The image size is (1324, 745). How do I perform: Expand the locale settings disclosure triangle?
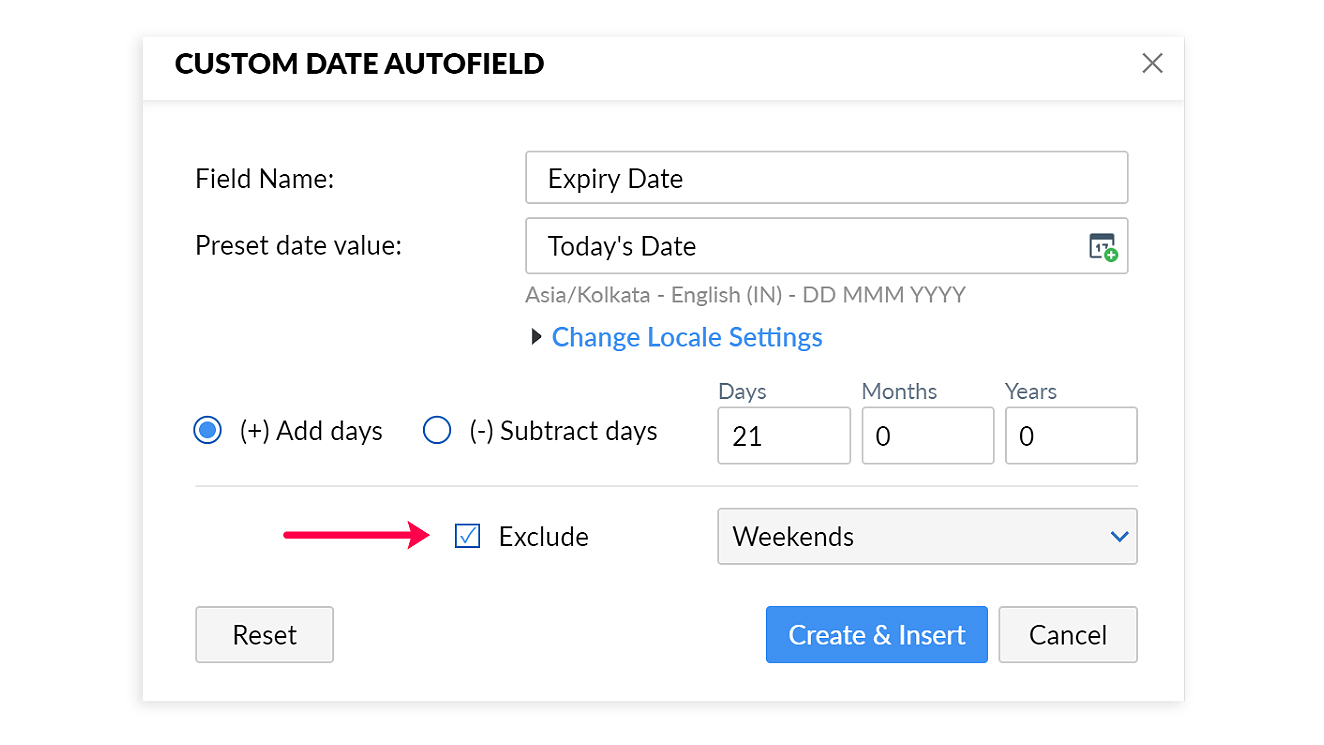click(537, 337)
